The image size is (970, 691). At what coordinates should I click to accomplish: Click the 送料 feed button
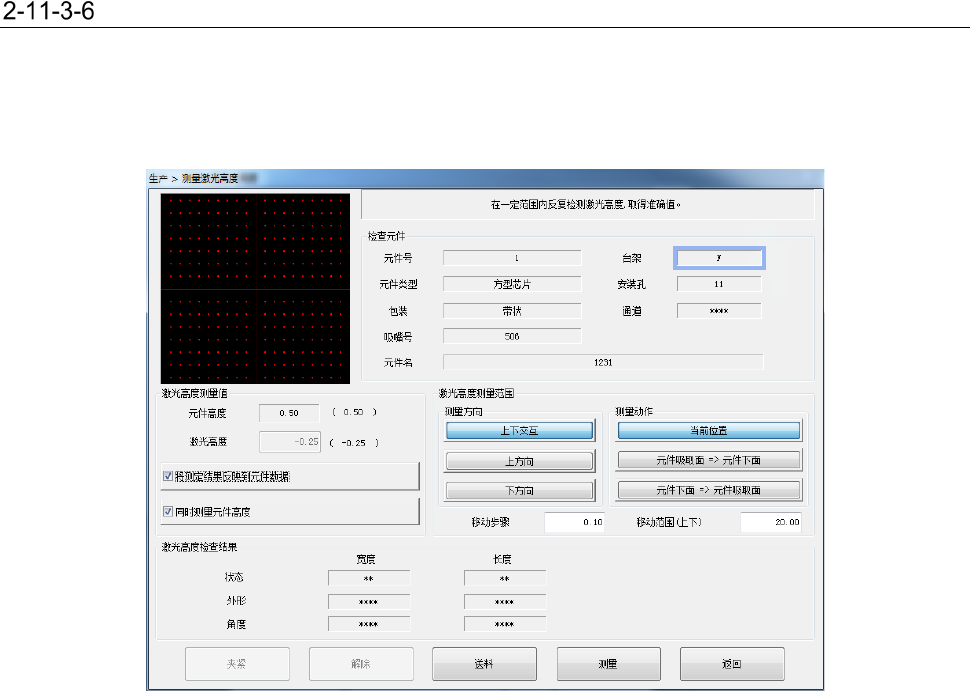(484, 664)
